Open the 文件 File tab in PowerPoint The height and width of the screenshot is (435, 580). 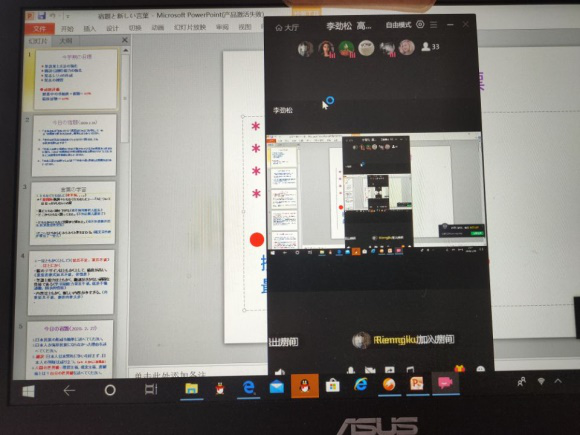click(x=40, y=28)
